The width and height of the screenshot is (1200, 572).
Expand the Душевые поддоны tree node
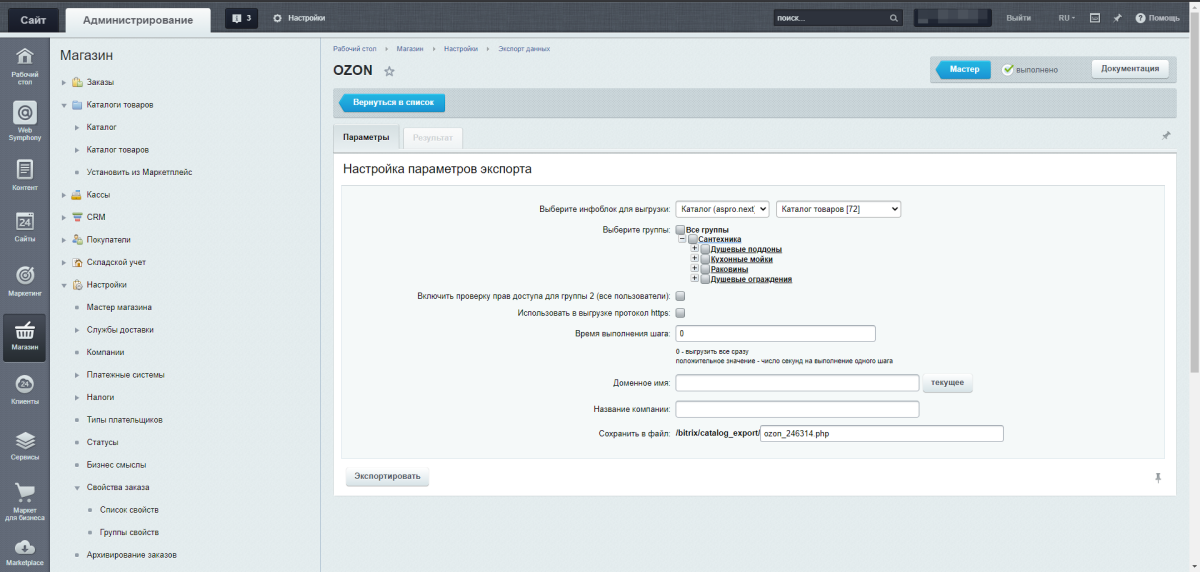pos(694,249)
